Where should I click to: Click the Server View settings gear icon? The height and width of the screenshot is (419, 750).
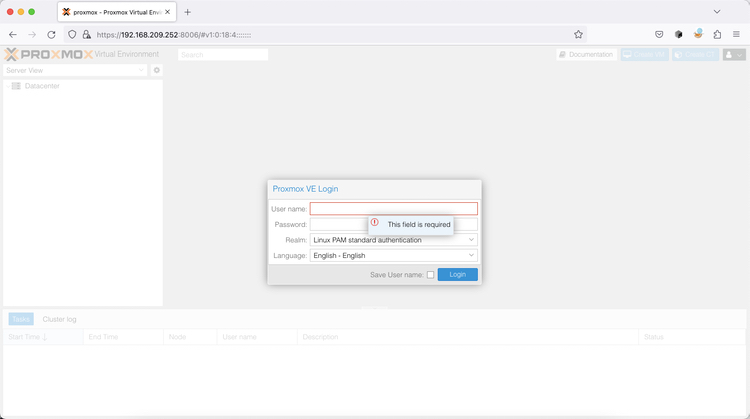click(x=156, y=71)
